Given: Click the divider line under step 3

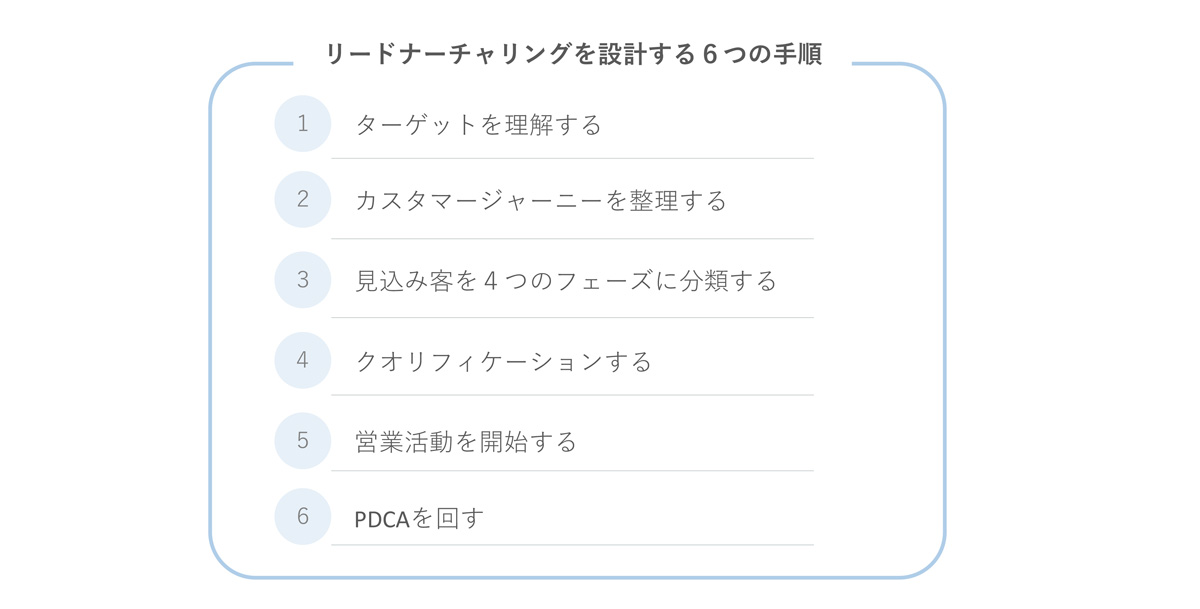Looking at the screenshot, I should click(x=572, y=318).
